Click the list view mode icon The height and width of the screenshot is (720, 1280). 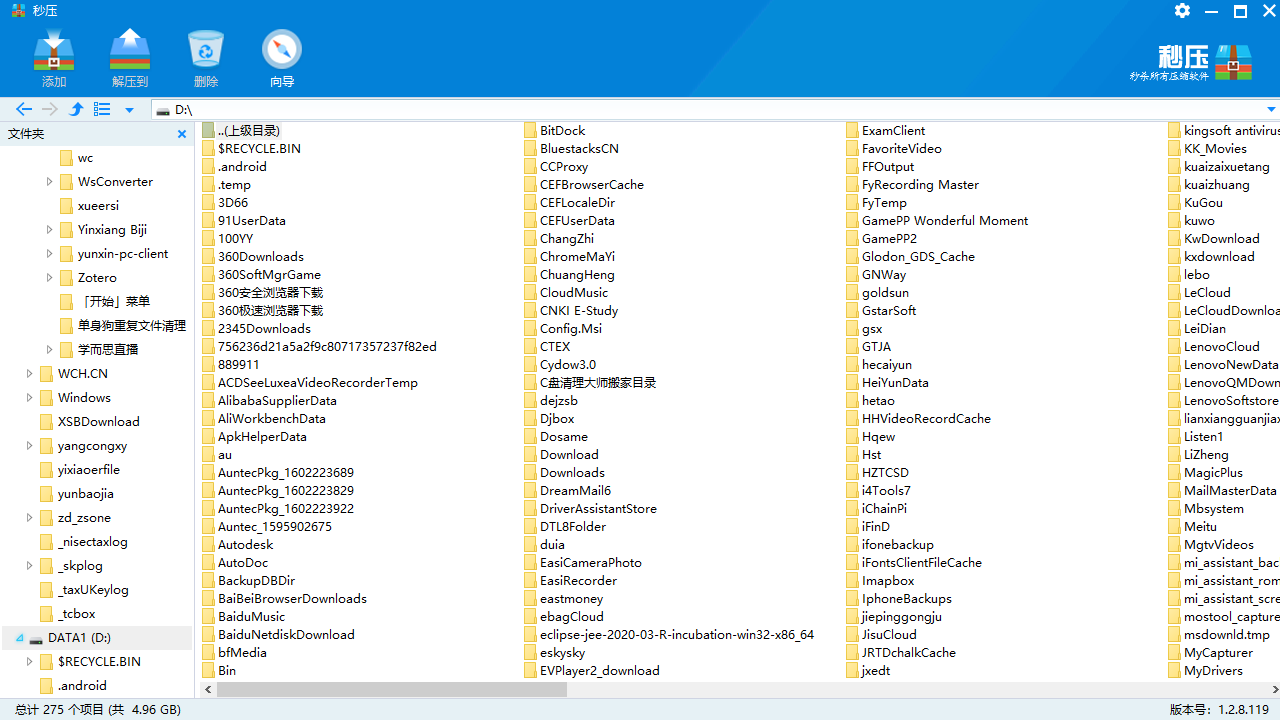[102, 109]
